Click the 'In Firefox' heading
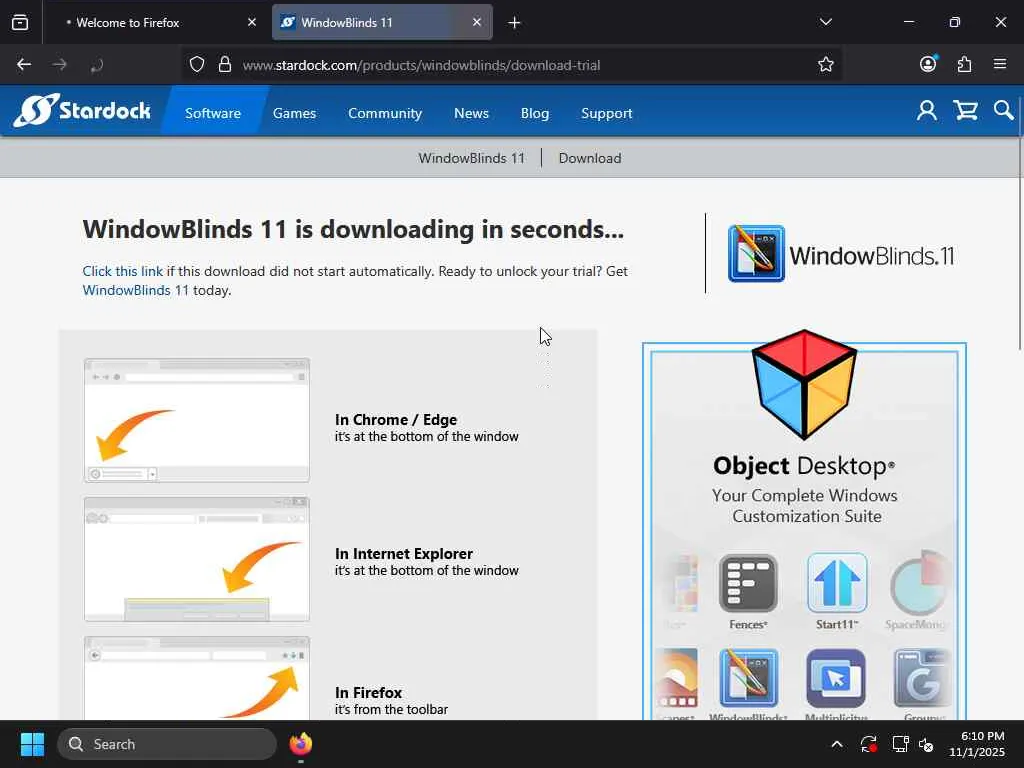The width and height of the screenshot is (1024, 768). [368, 692]
